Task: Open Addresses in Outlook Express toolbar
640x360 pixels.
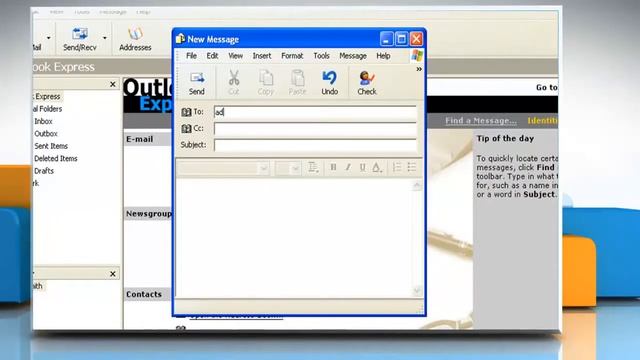Action: click(x=135, y=40)
